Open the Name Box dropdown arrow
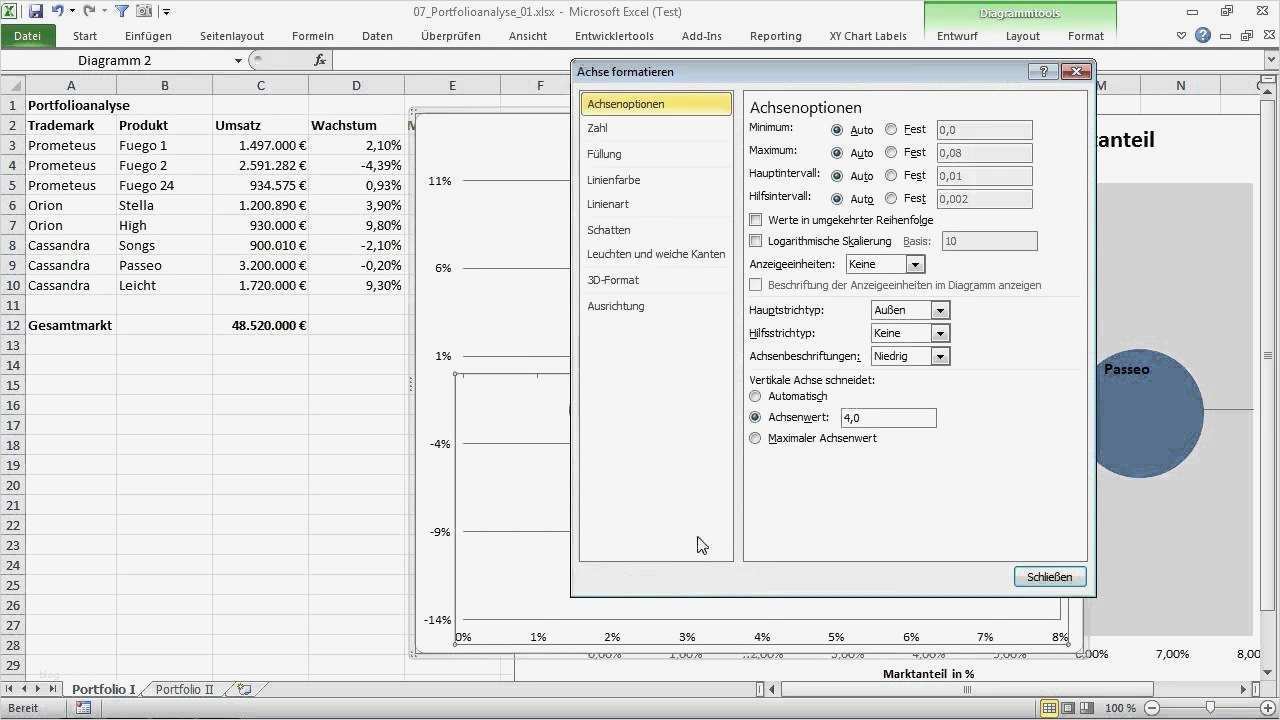 click(x=238, y=60)
